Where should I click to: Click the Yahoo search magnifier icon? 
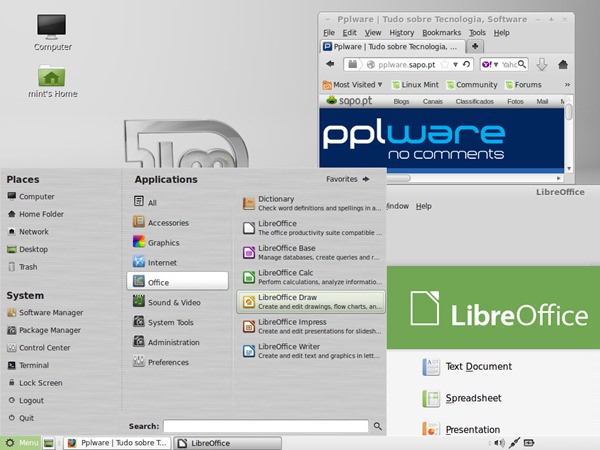[x=522, y=64]
